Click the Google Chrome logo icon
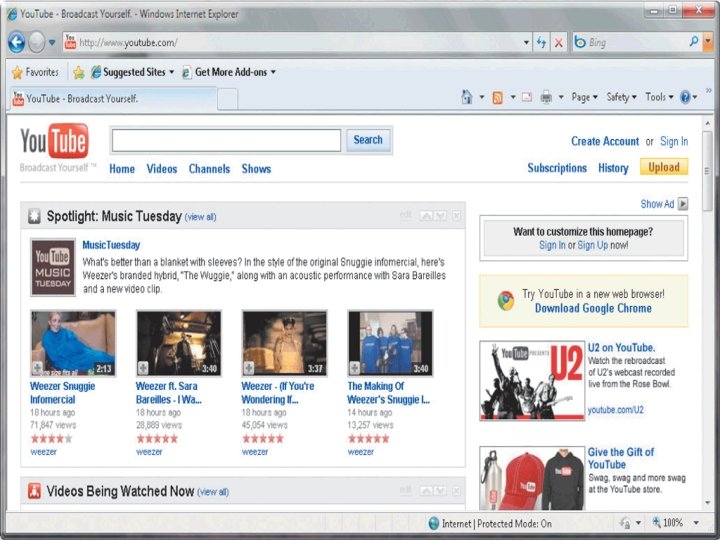 pos(506,301)
